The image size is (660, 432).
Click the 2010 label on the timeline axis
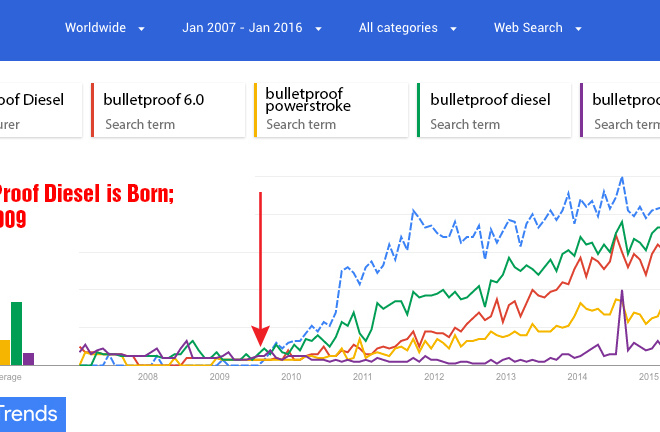click(x=291, y=377)
